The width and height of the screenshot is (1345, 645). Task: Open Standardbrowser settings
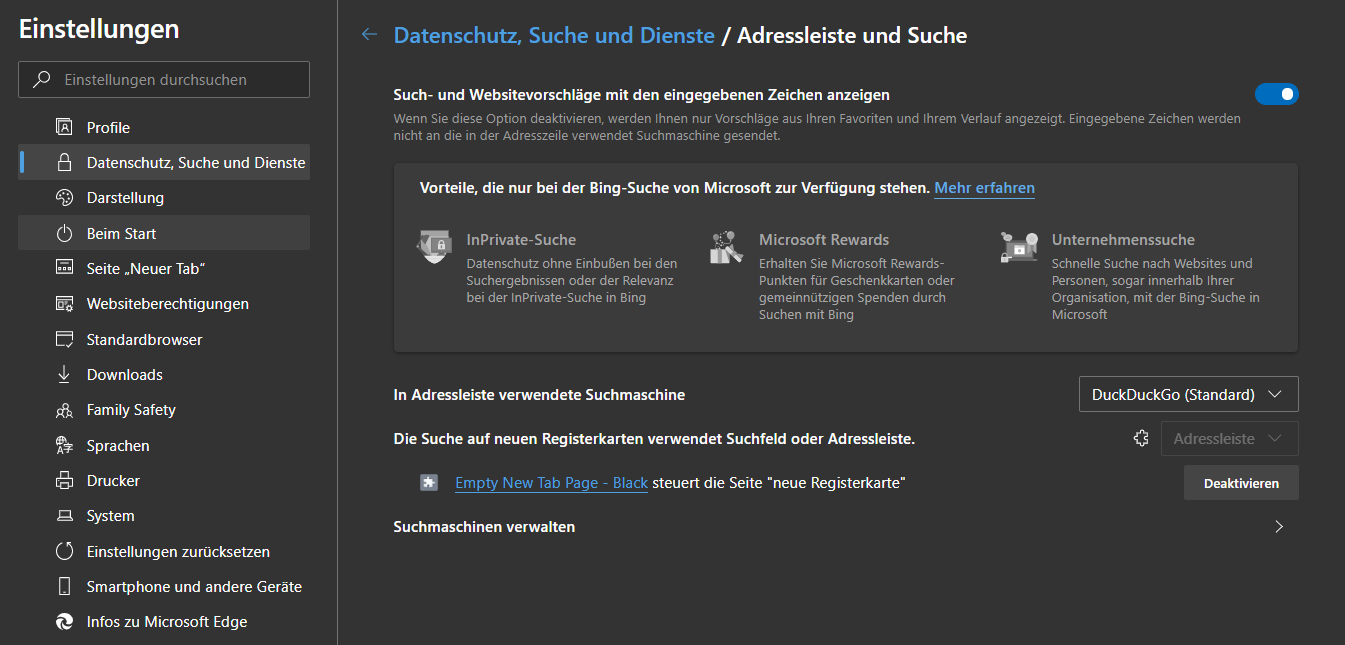[x=164, y=339]
